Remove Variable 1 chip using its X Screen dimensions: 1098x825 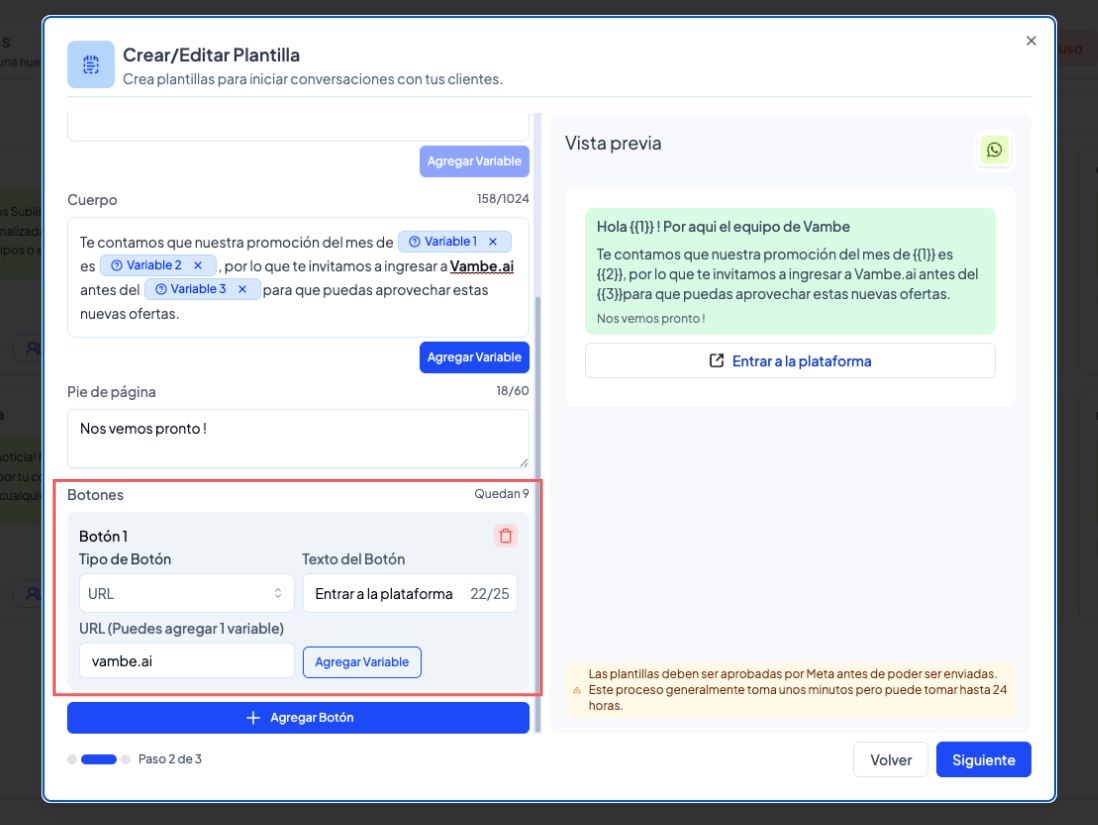493,242
